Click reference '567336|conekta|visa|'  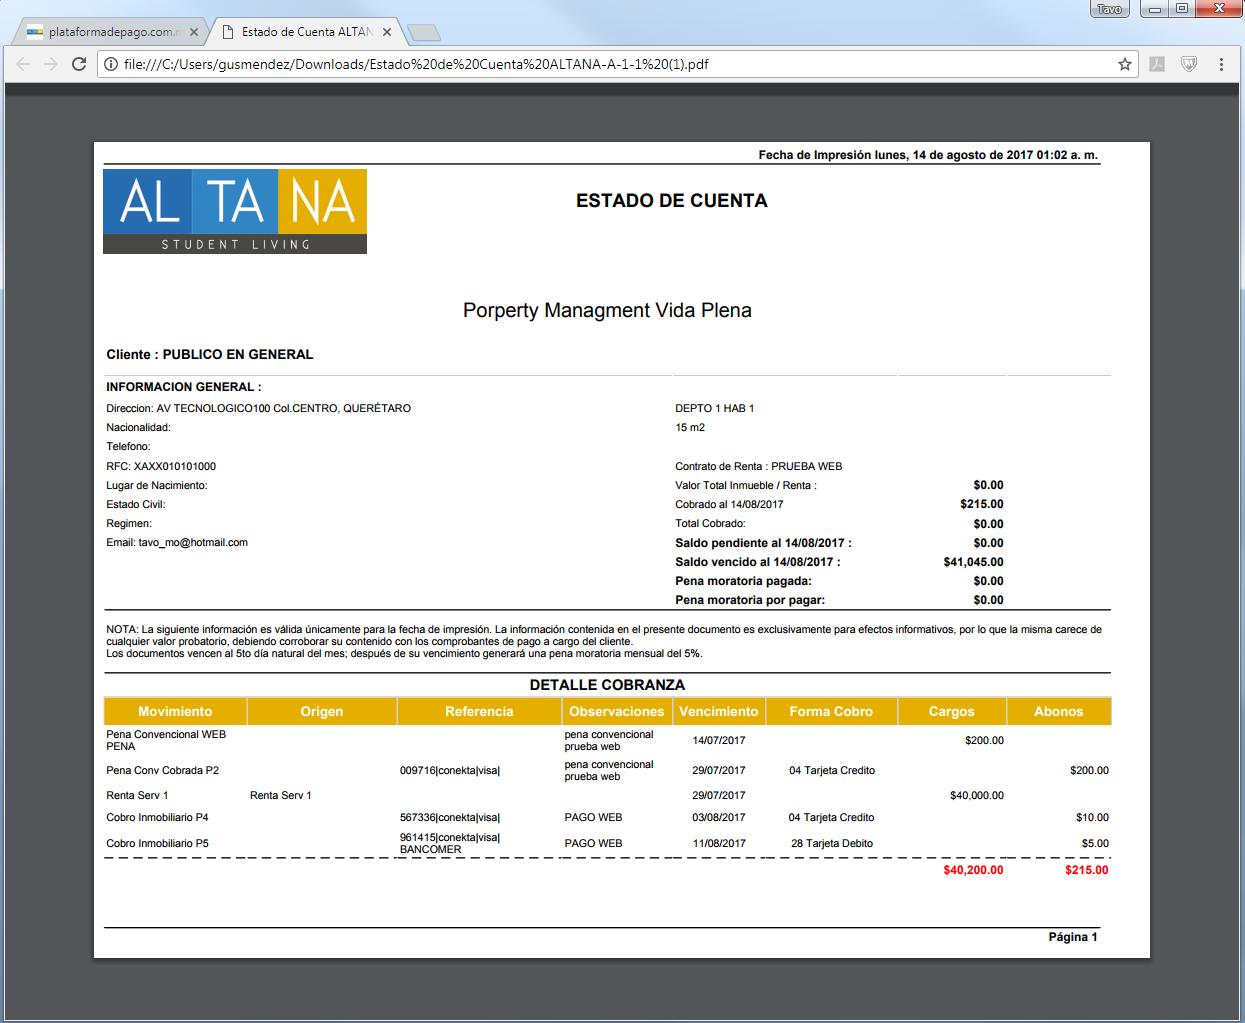pyautogui.click(x=450, y=817)
